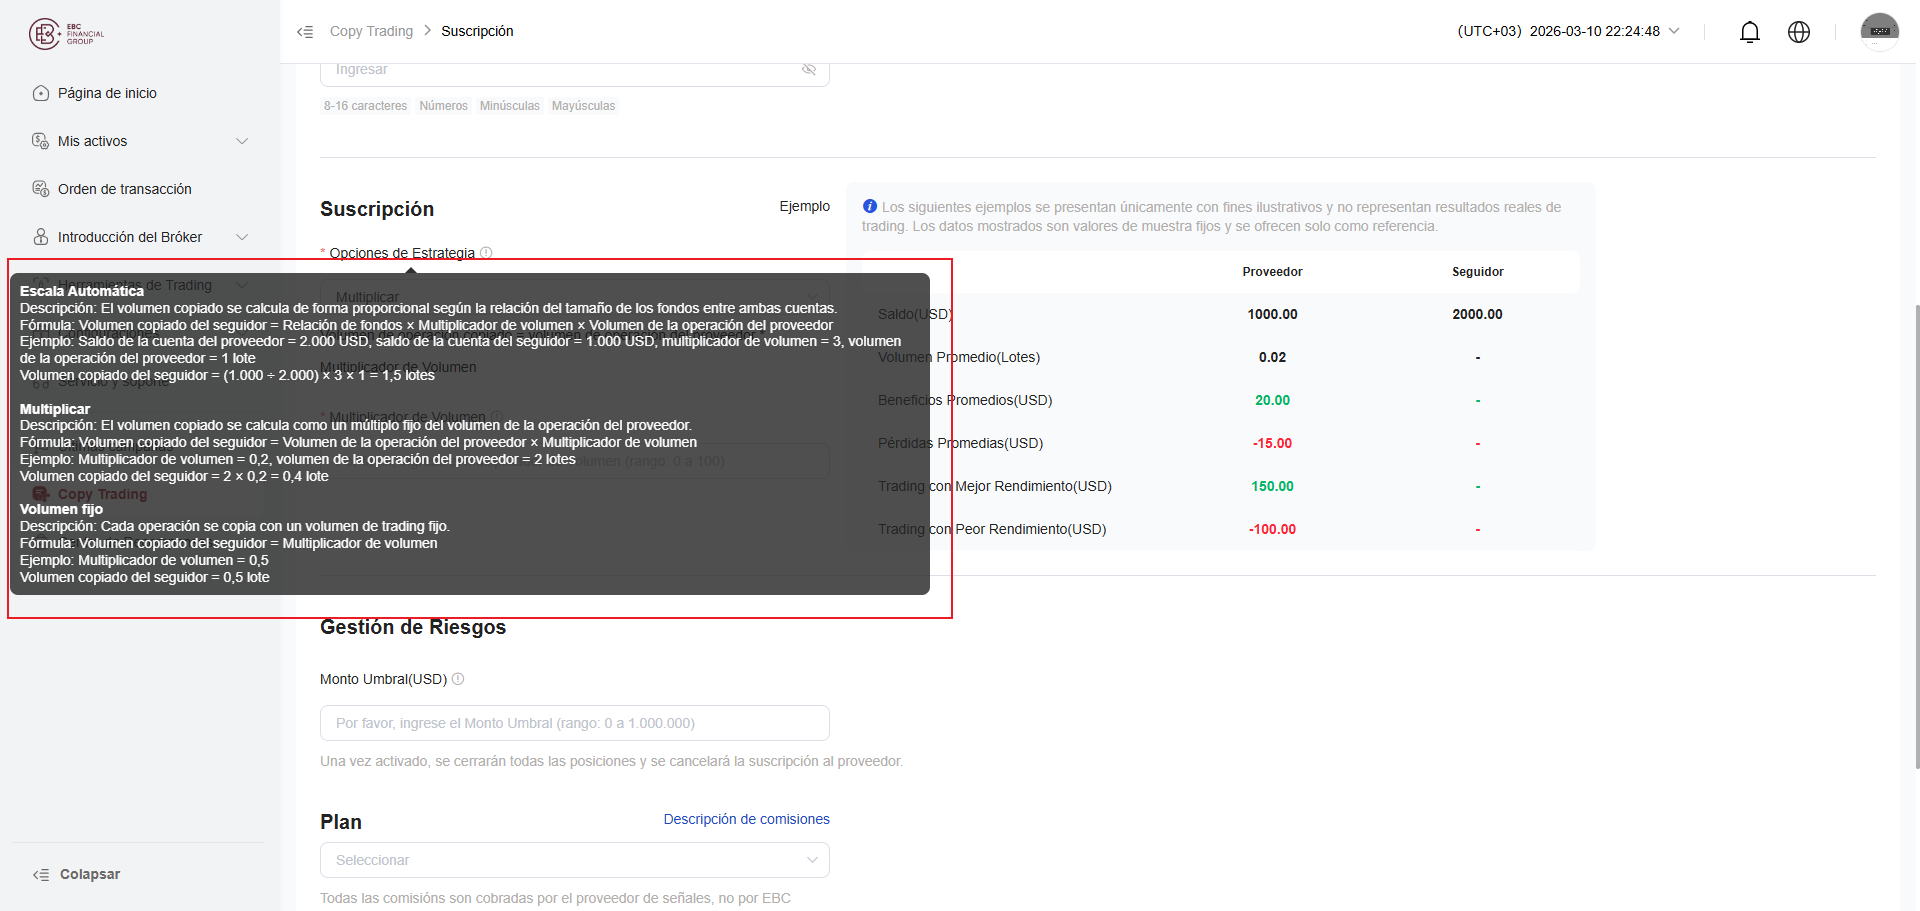The width and height of the screenshot is (1920, 911).
Task: Click the Ejemplo label
Action: point(805,206)
